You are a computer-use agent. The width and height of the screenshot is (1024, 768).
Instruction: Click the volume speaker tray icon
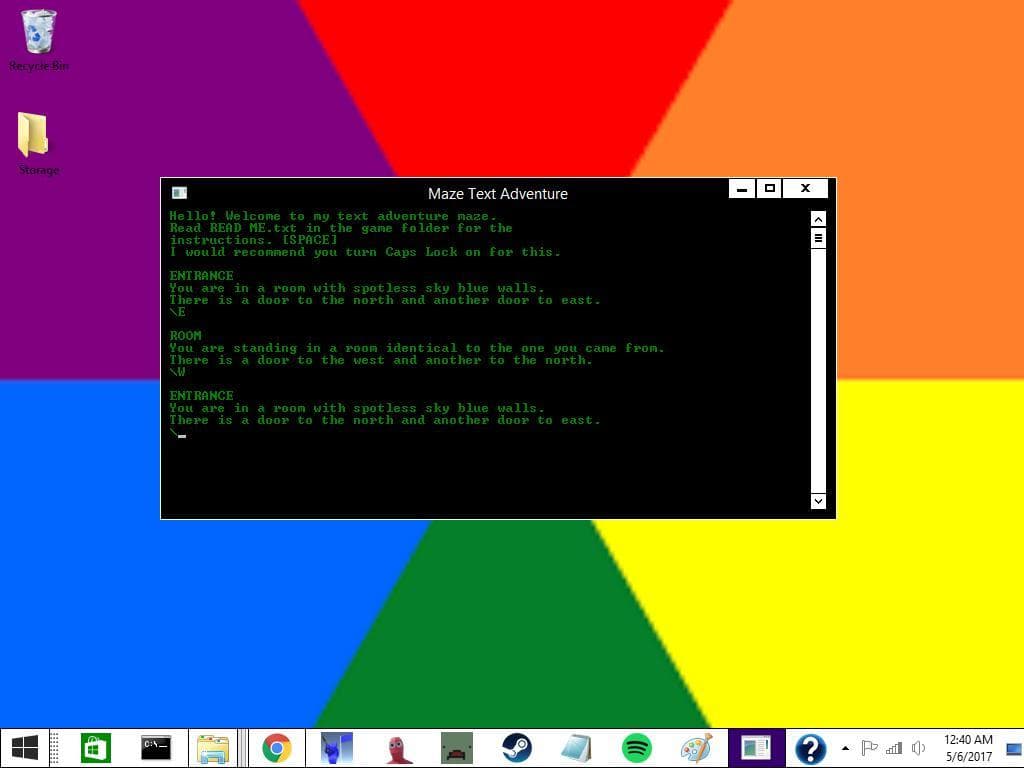click(918, 748)
